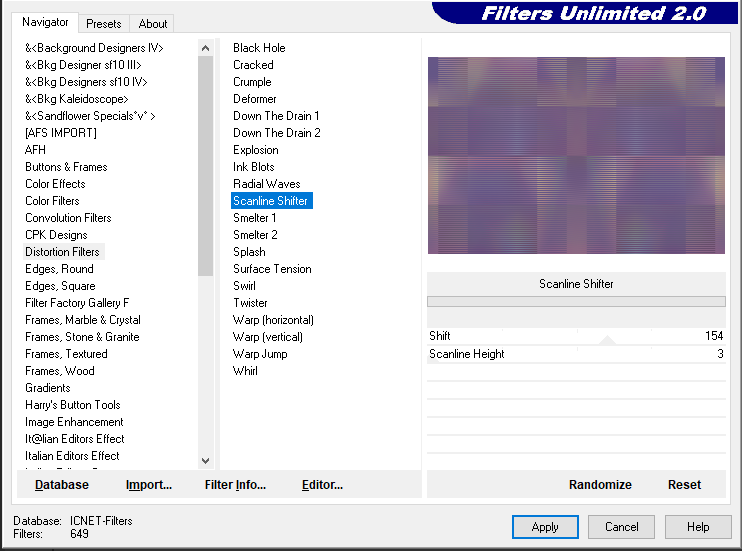Choose the Ink Blots filter
Image resolution: width=742 pixels, height=551 pixels.
tap(254, 167)
